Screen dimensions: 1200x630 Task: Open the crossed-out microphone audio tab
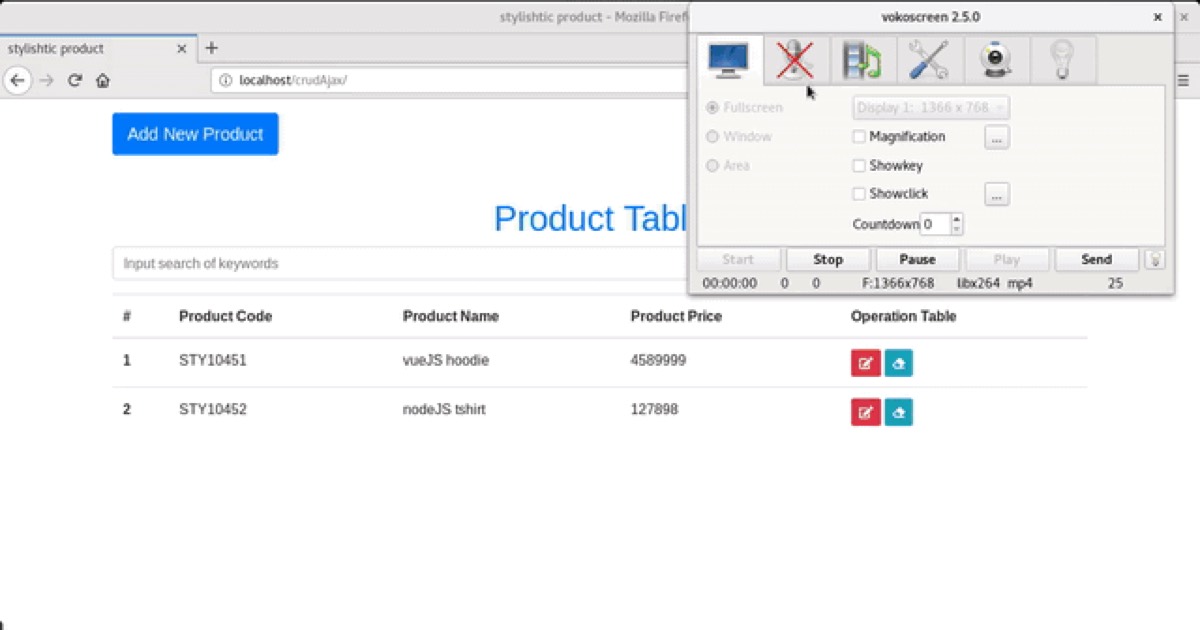(x=795, y=60)
